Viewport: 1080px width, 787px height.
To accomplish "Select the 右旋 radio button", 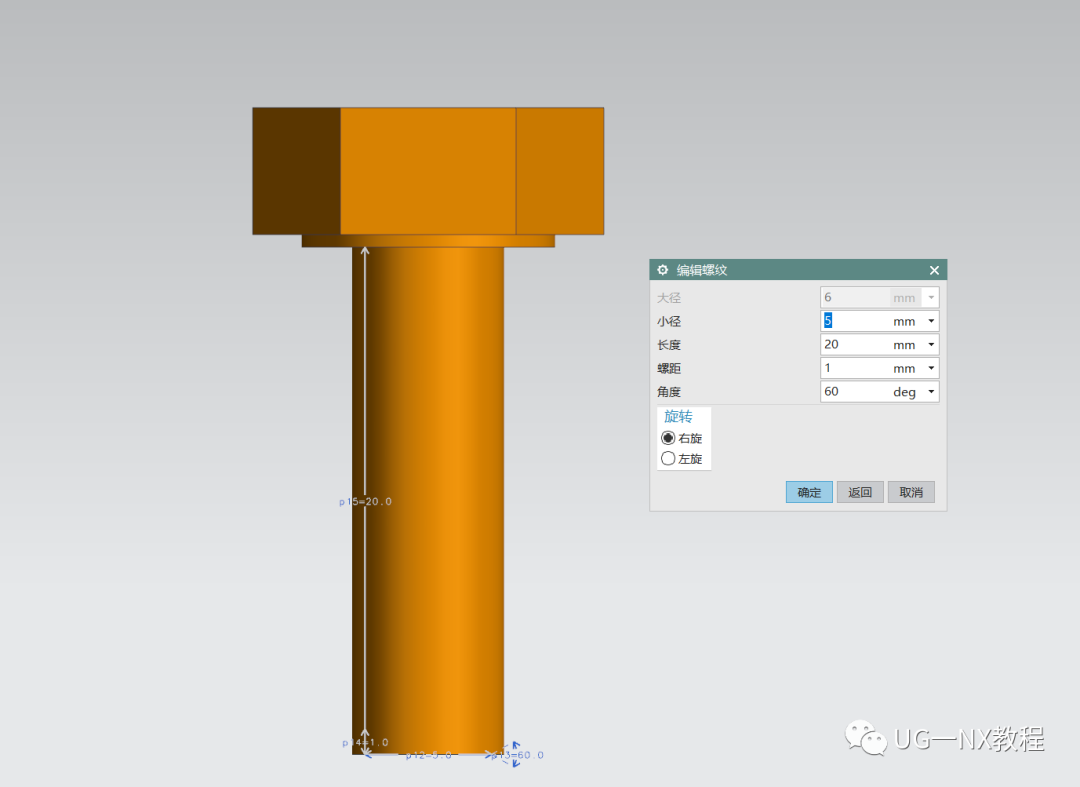I will [x=667, y=438].
